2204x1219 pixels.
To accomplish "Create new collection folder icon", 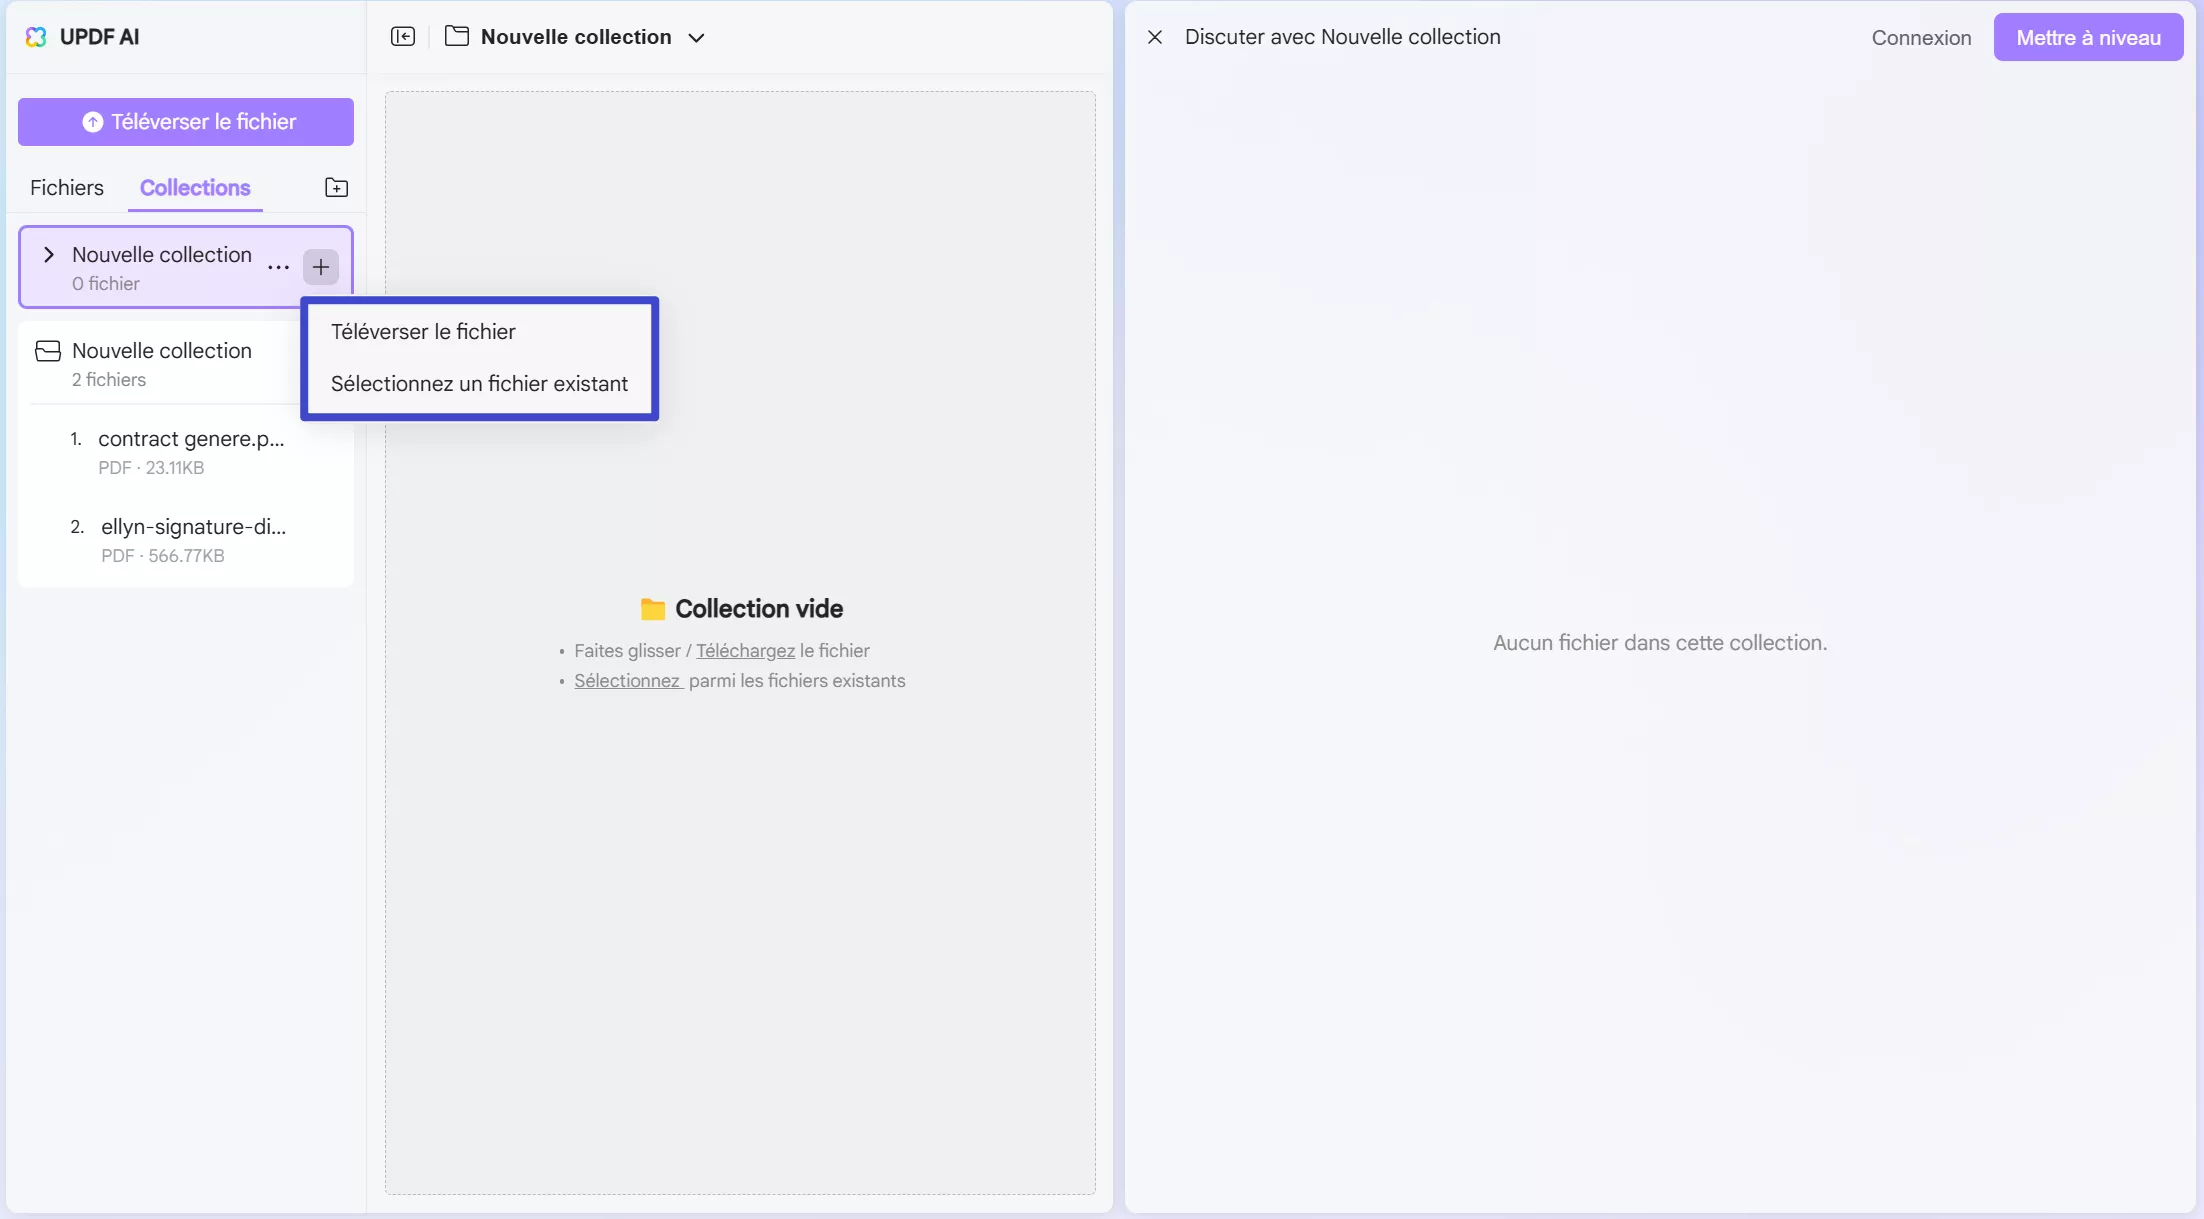I will coord(337,188).
